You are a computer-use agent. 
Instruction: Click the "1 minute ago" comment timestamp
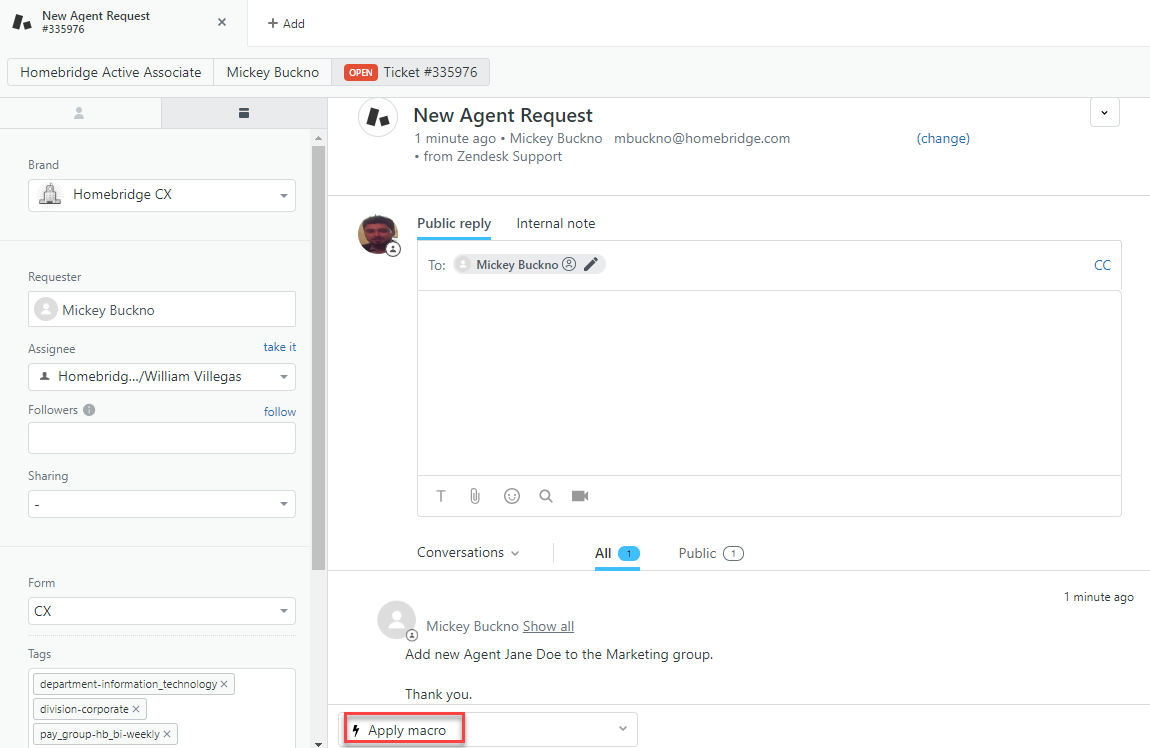tap(1099, 597)
